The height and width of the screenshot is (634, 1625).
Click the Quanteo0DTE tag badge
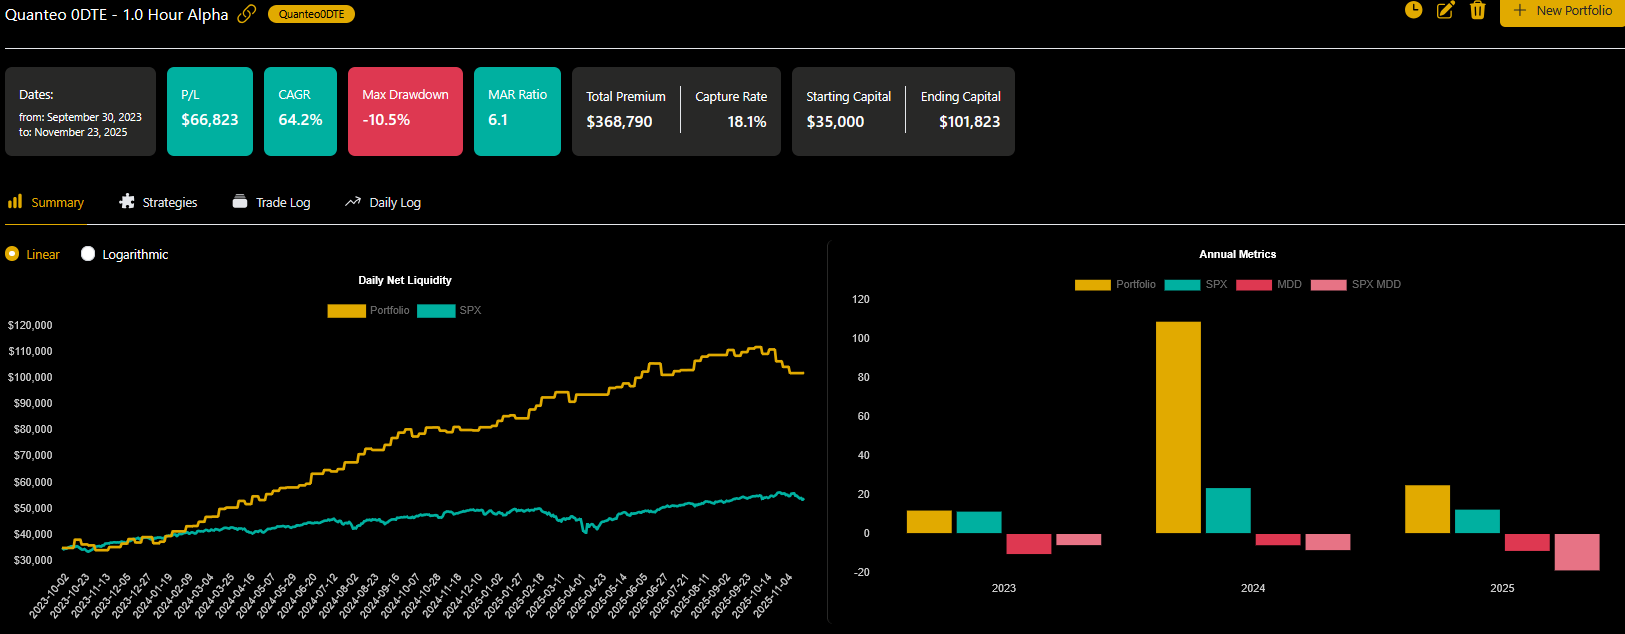click(311, 14)
